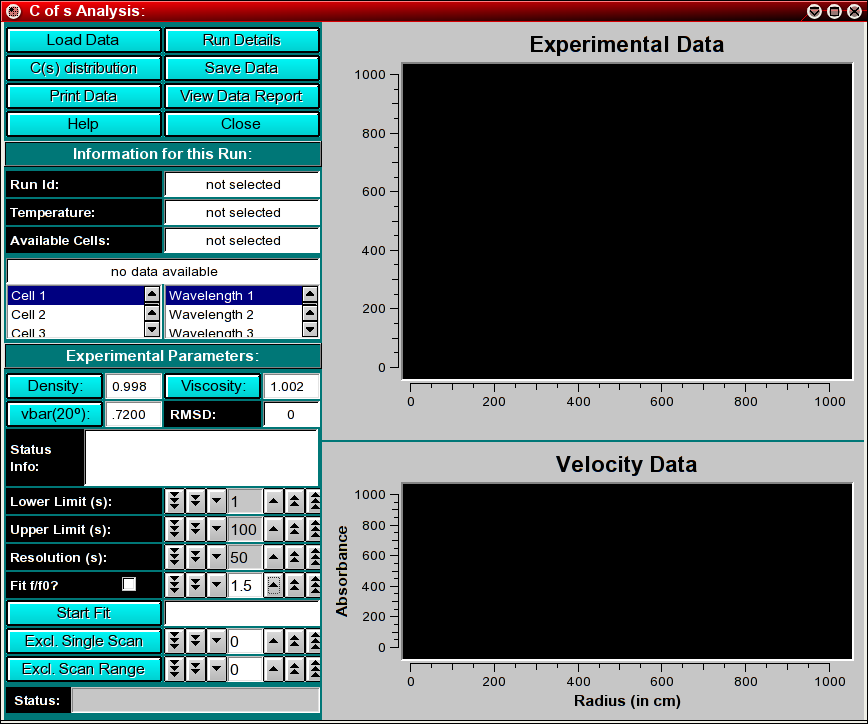
Task: Click double up arrow for Resolution
Action: (x=295, y=558)
